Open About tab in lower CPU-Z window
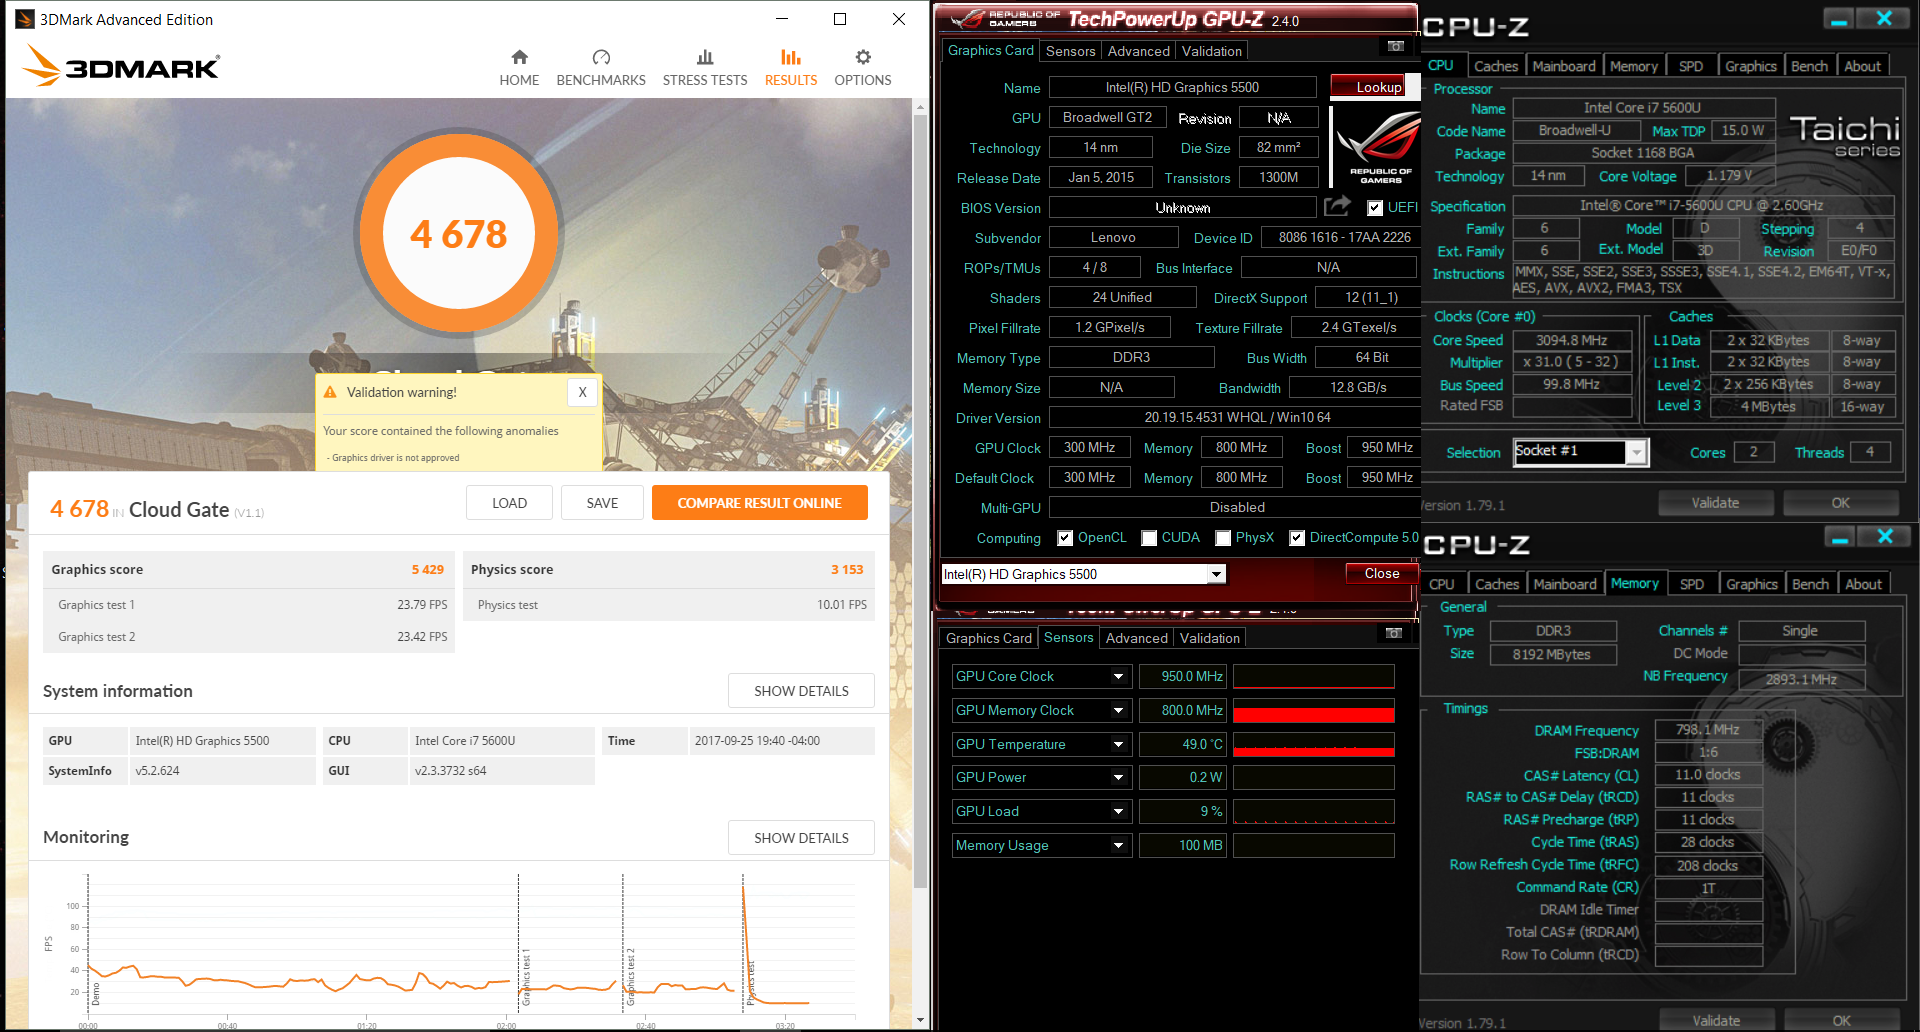Viewport: 1920px width, 1032px height. pos(1863,584)
